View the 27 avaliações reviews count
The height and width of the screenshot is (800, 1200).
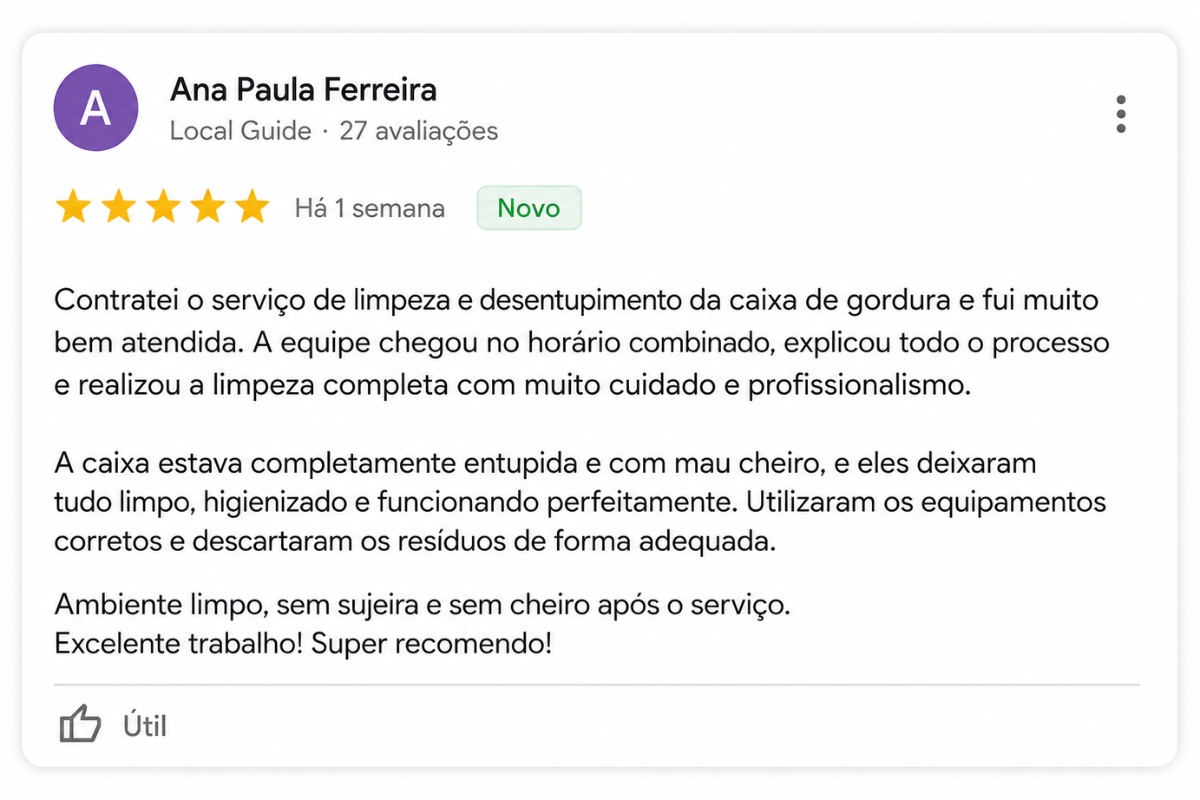pyautogui.click(x=418, y=131)
